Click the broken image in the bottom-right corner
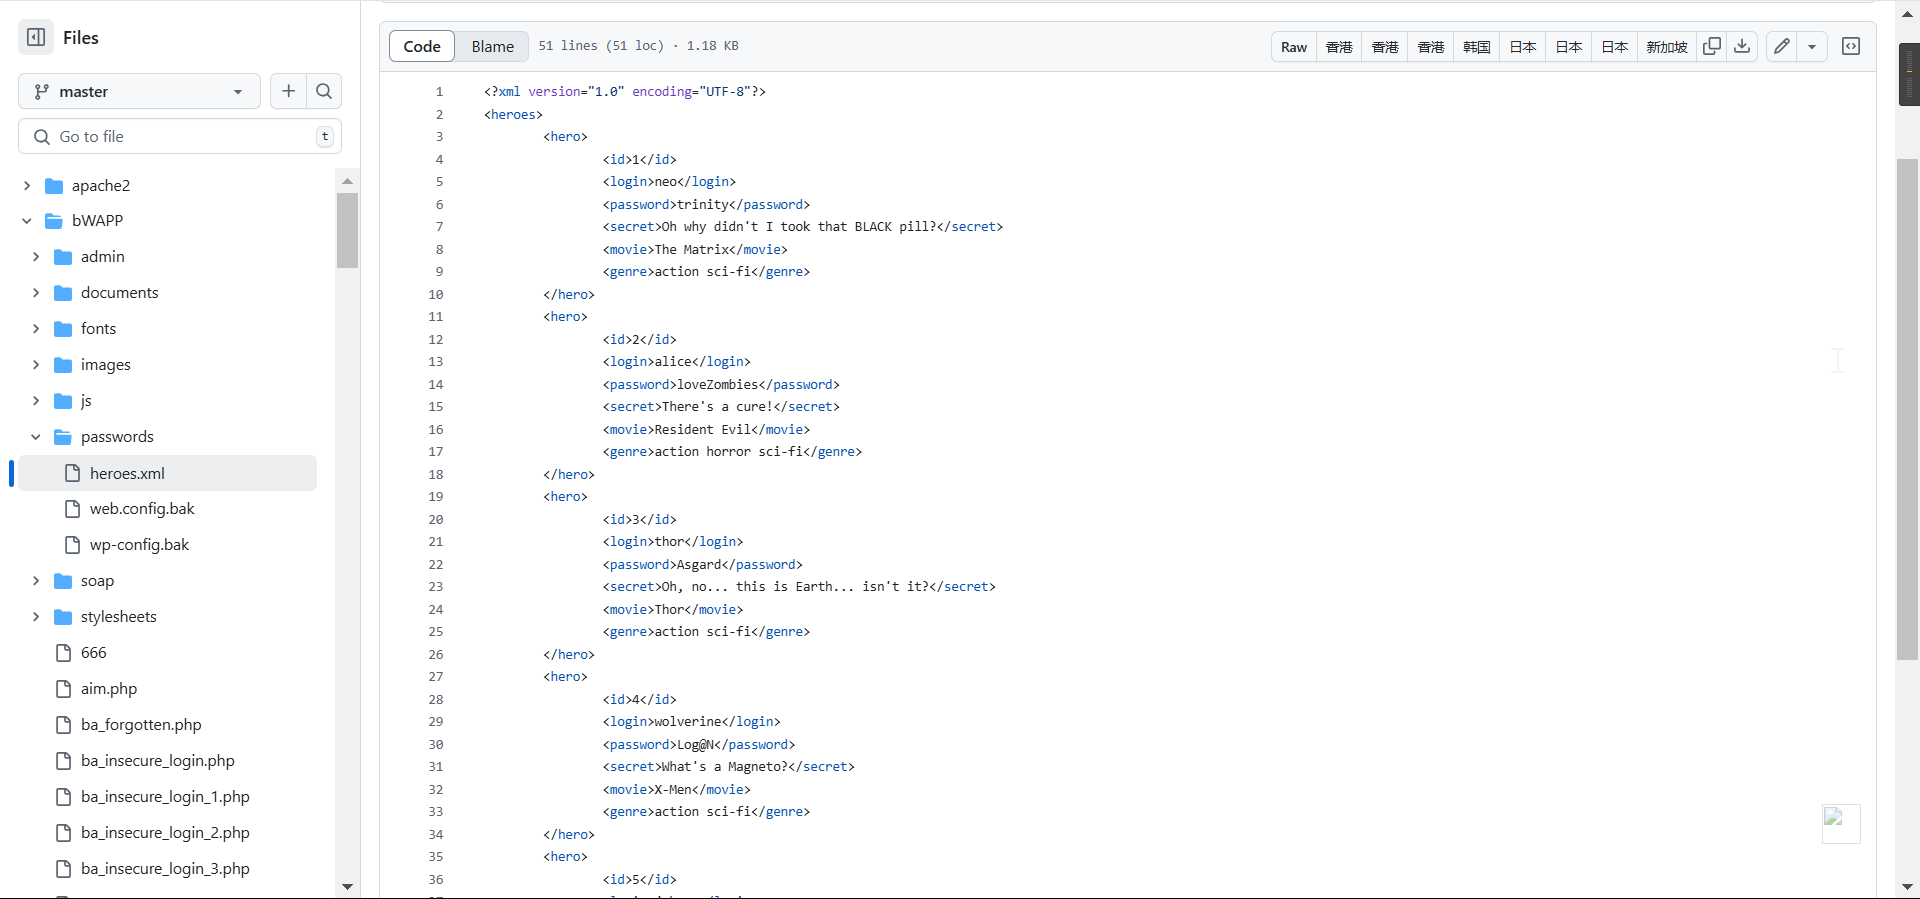Screen dimensions: 1920x899 1840,823
